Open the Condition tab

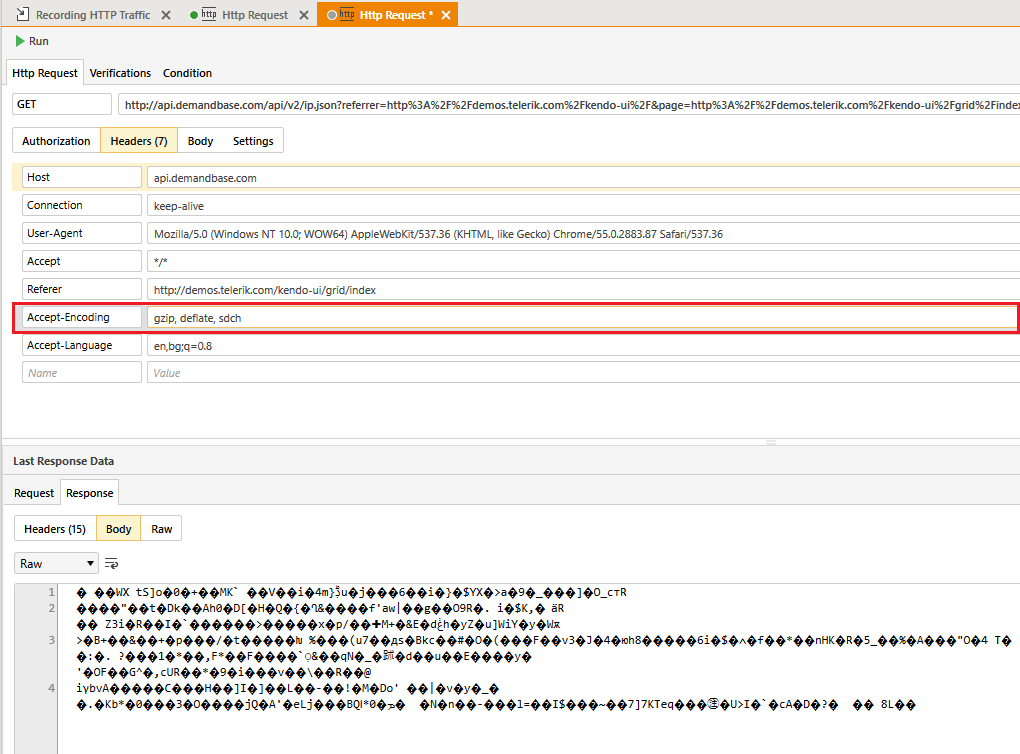[x=187, y=73]
